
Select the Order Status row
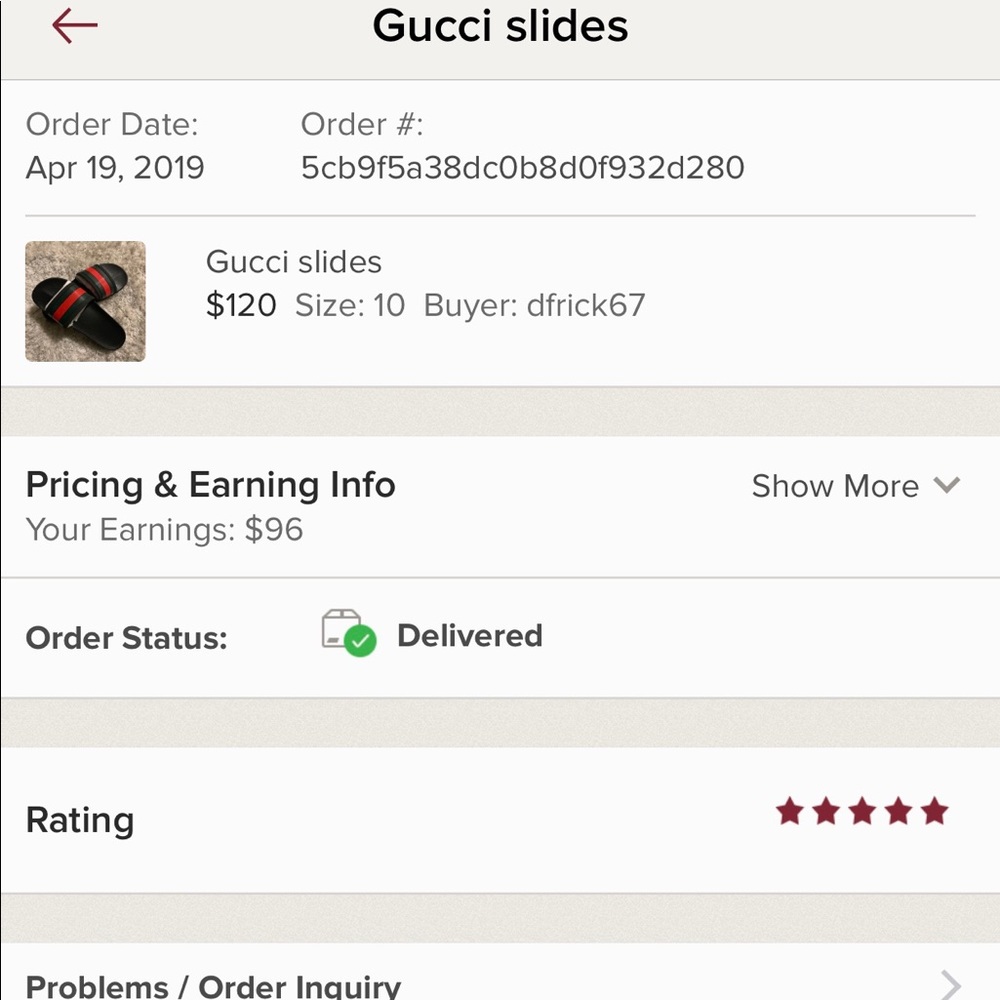pyautogui.click(x=127, y=637)
